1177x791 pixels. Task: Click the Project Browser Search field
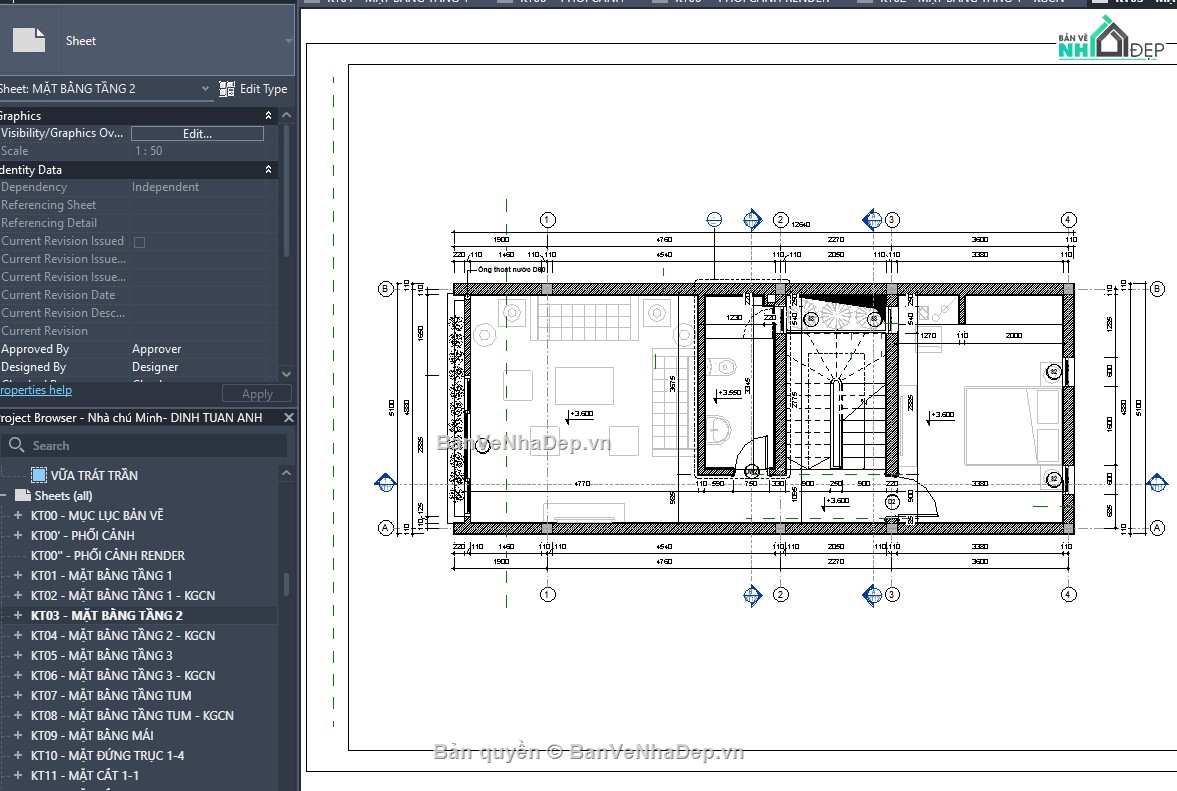tap(144, 445)
